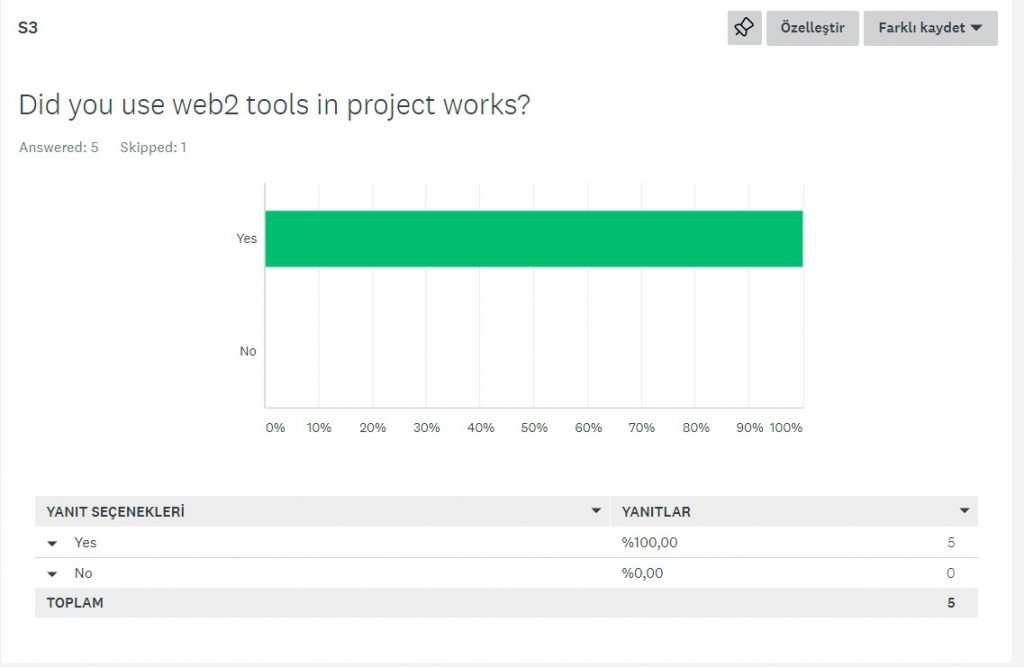This screenshot has height=667, width=1024.
Task: Click the chevron beside the Yes answer row
Action: click(52, 543)
